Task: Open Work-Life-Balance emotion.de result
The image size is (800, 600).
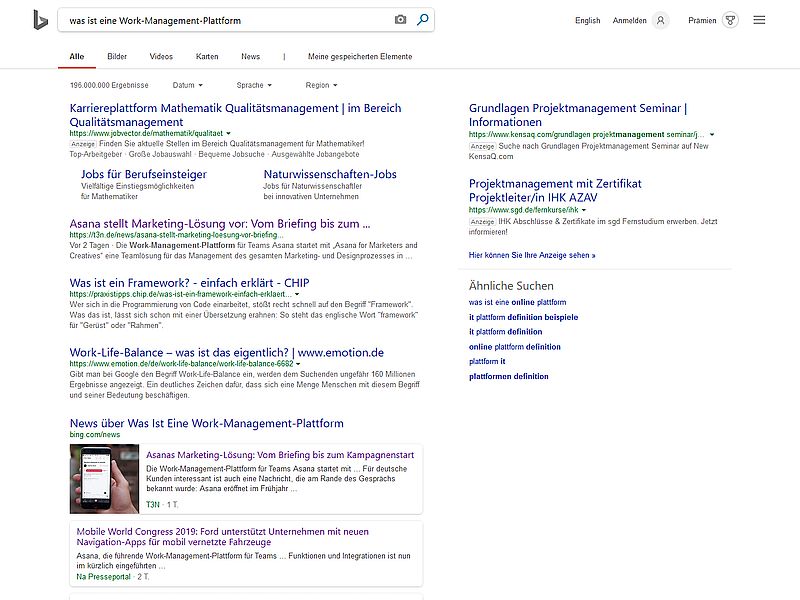Action: [x=227, y=352]
